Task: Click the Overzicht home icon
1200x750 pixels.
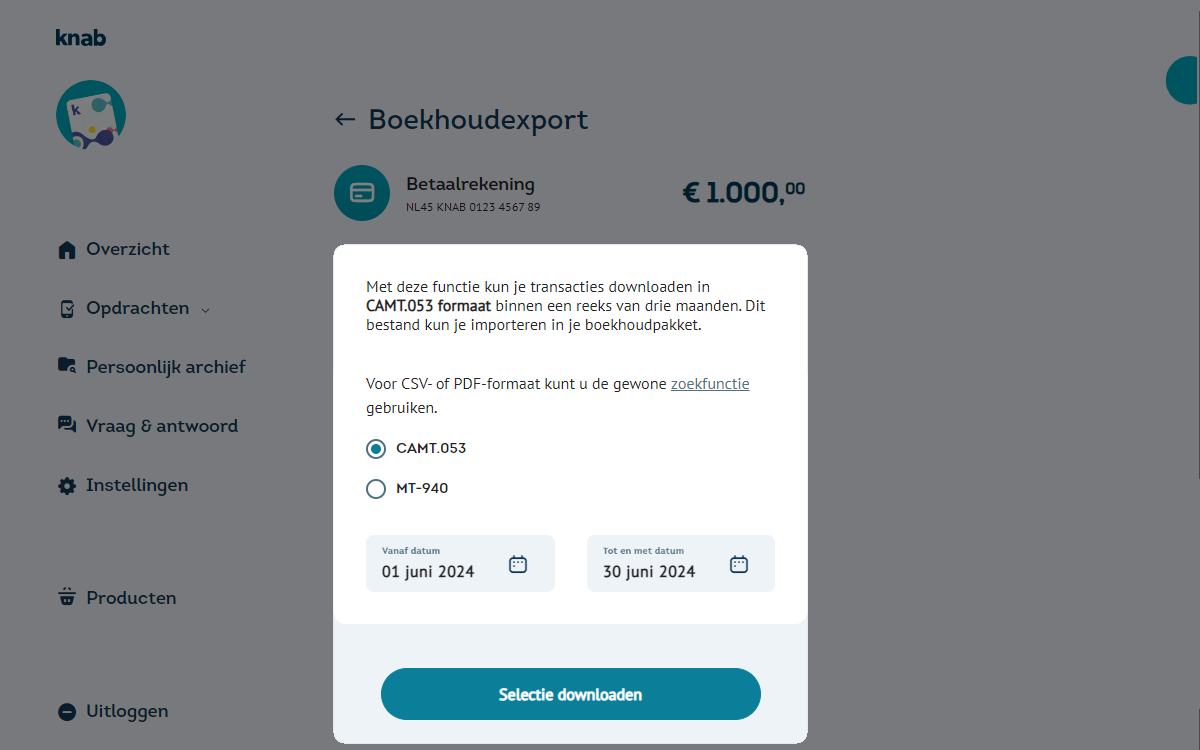Action: coord(67,250)
